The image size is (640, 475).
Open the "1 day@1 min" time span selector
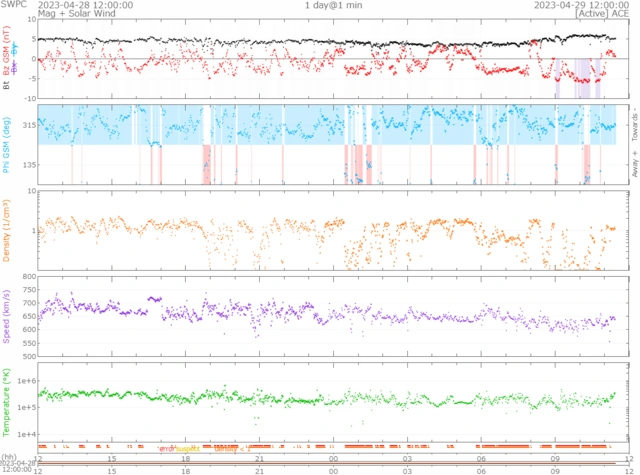335,5
